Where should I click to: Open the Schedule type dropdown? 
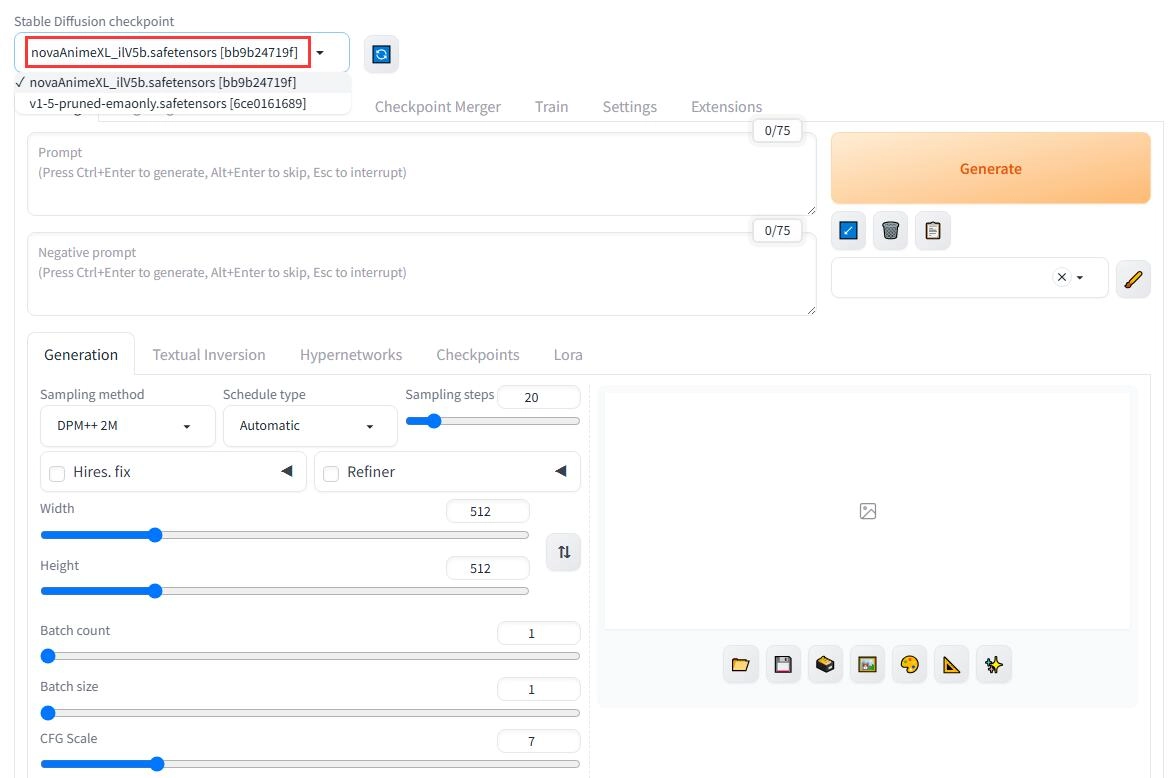tap(309, 426)
